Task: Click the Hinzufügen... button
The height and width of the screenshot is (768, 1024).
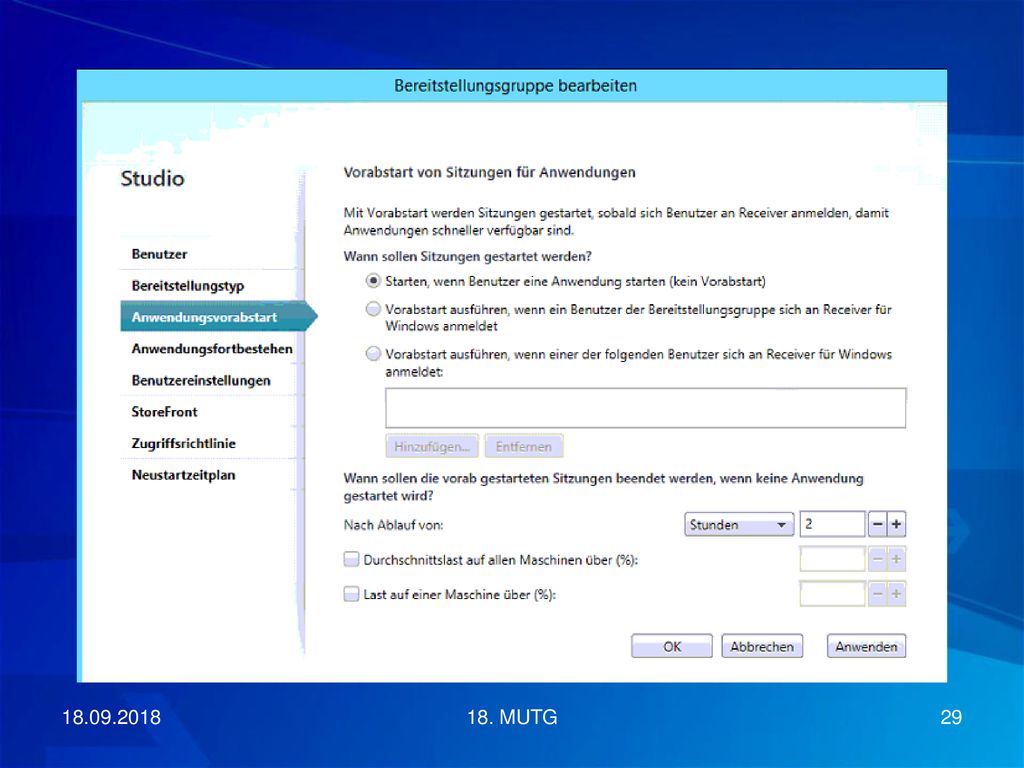Action: click(432, 447)
